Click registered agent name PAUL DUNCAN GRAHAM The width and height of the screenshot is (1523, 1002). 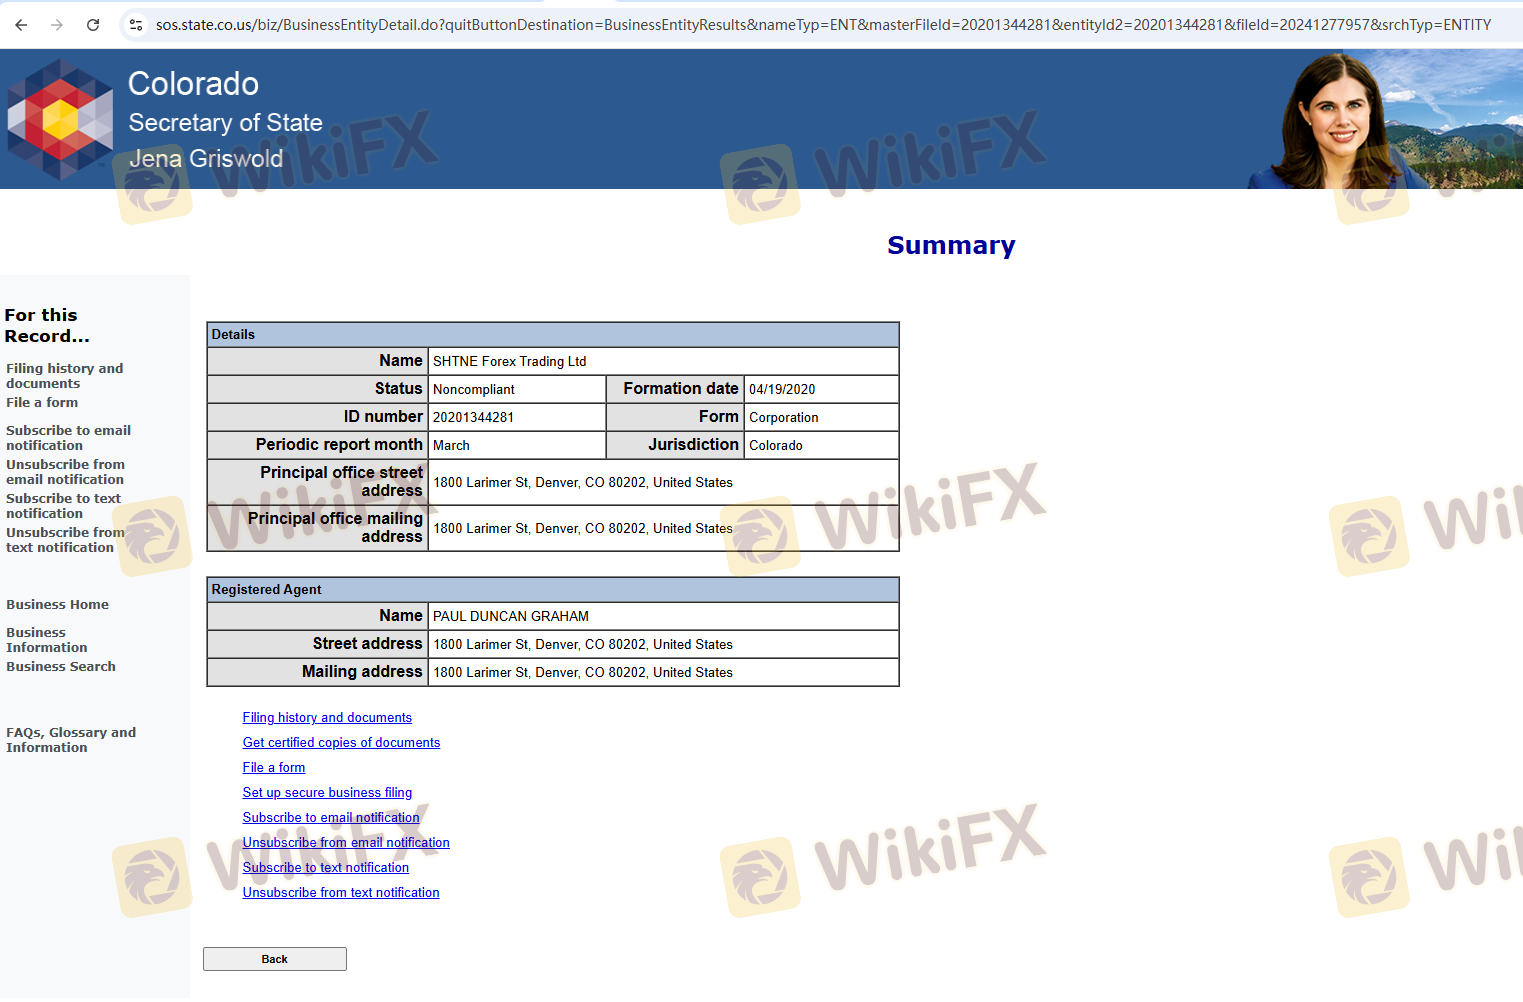[511, 617]
